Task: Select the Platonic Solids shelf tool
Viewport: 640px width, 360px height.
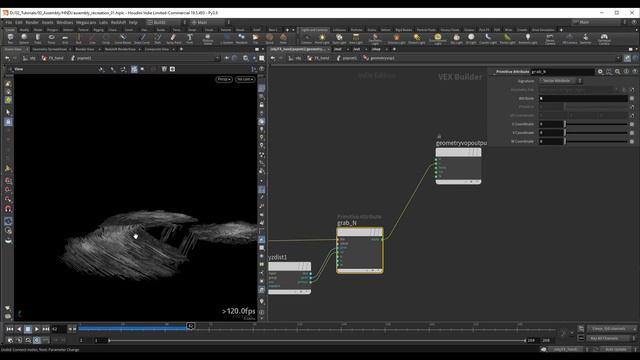Action: point(208,38)
